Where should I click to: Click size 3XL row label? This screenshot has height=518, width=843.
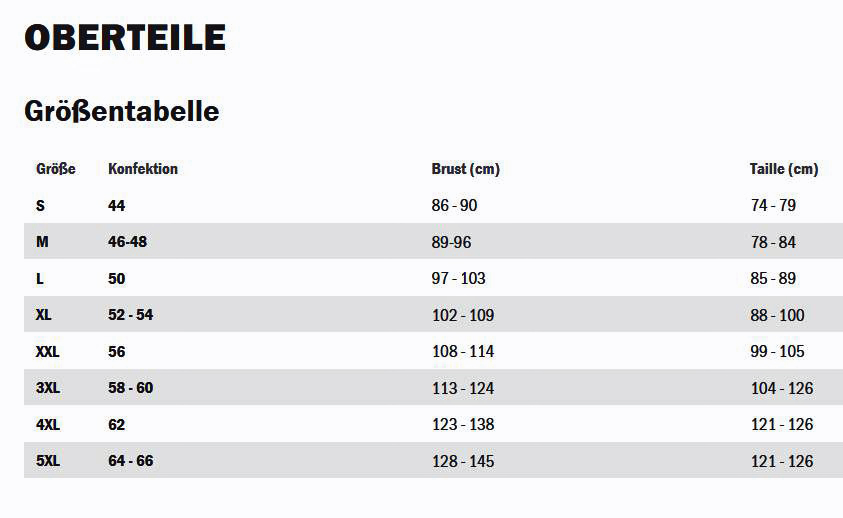[48, 388]
